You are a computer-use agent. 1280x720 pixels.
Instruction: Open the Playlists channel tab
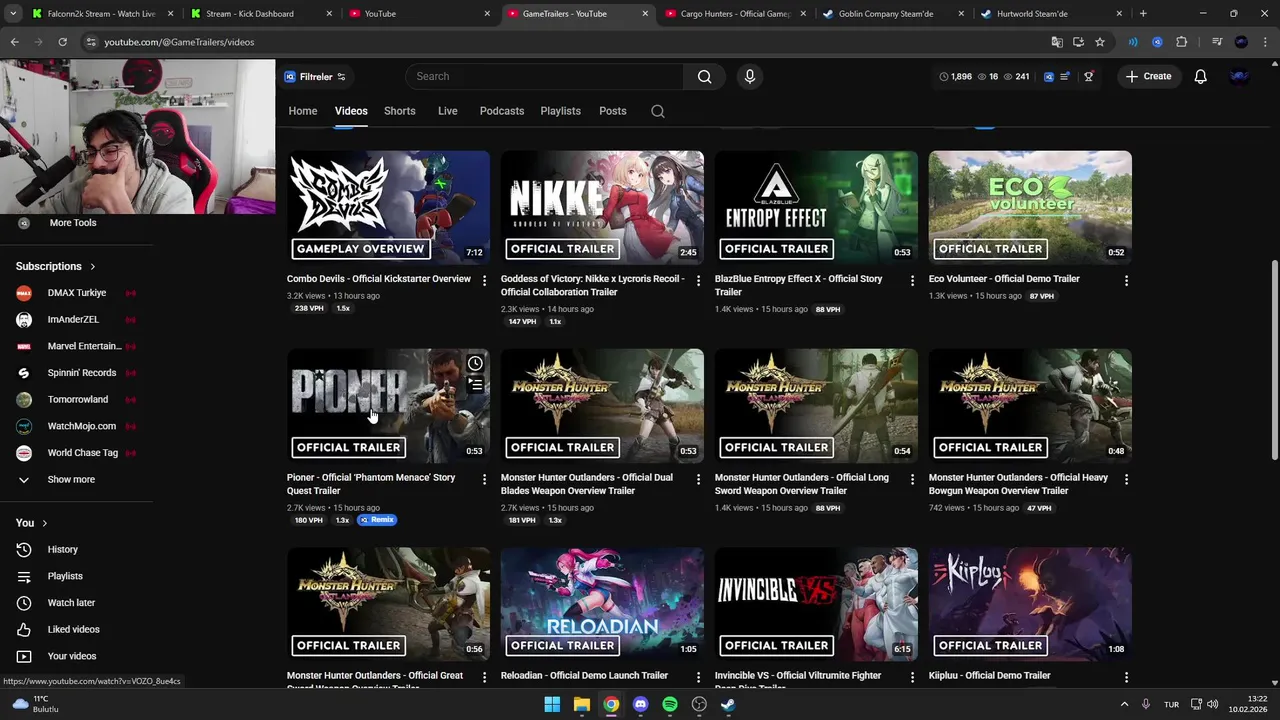click(x=561, y=111)
